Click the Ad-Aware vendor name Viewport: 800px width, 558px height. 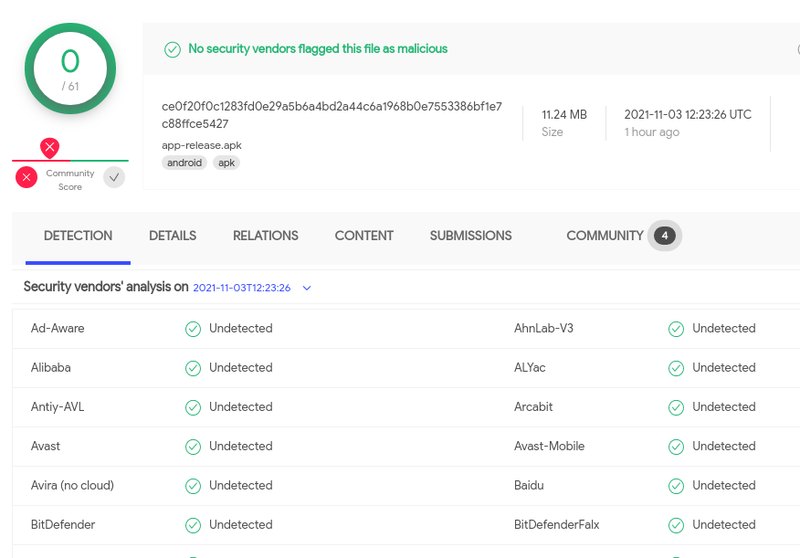[x=58, y=328]
